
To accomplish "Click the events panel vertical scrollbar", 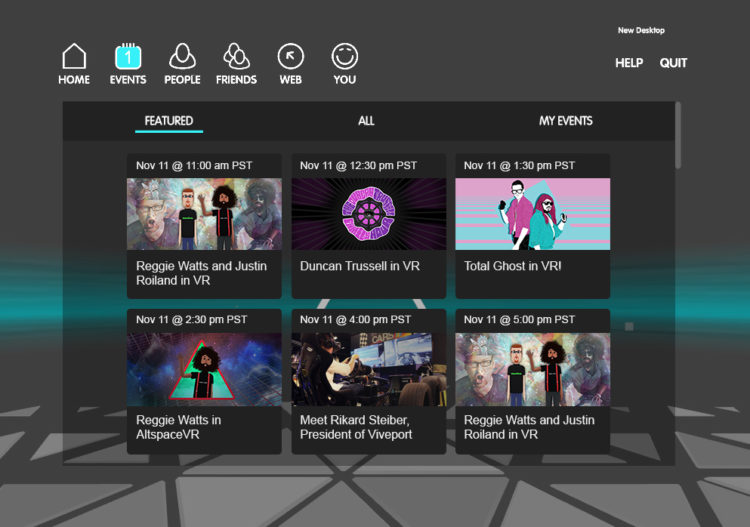I will (678, 135).
